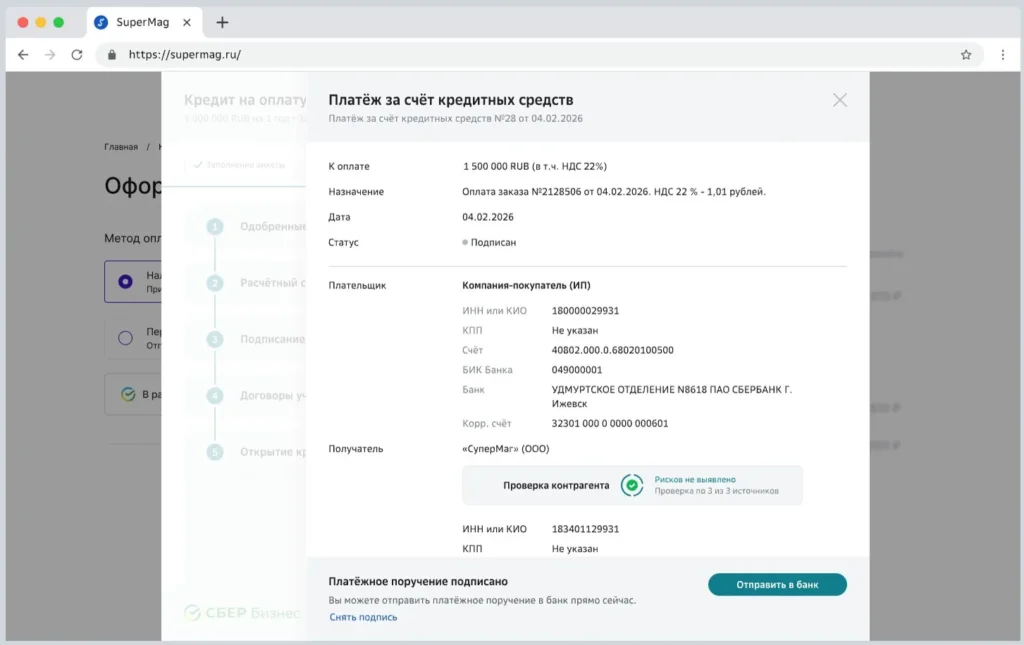Viewport: 1024px width, 645px height.
Task: Bookmark the page using the star icon
Action: coord(966,55)
